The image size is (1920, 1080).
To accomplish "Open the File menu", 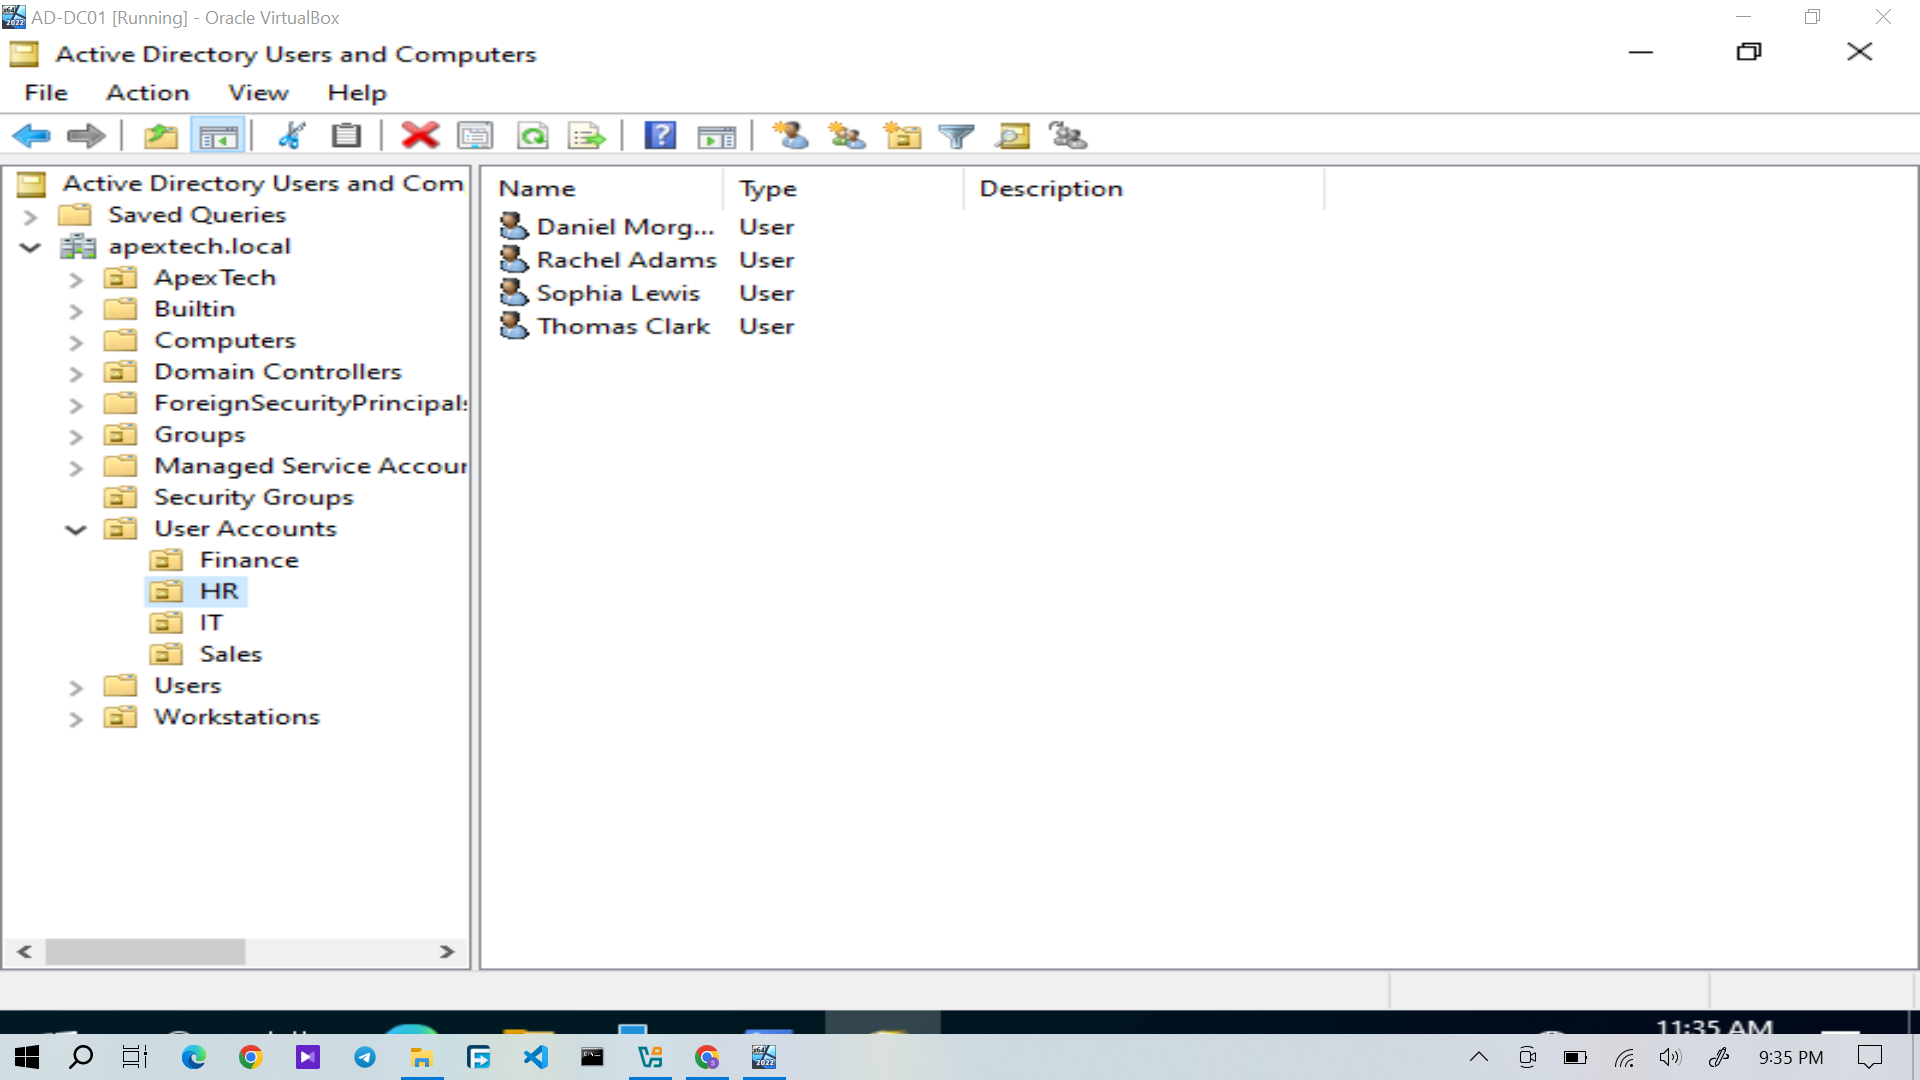I will pyautogui.click(x=46, y=93).
